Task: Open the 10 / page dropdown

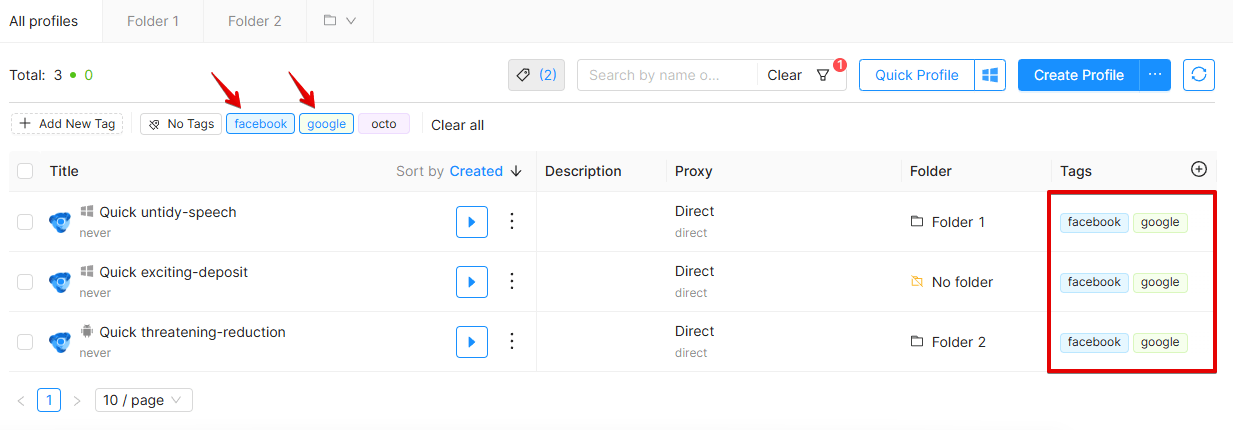Action: pos(144,400)
